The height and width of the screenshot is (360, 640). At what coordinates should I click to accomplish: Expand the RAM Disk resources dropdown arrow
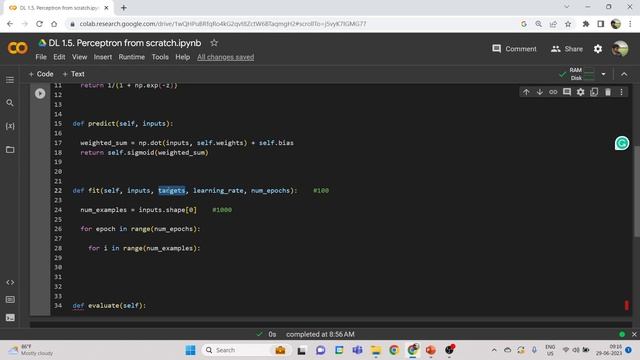(603, 74)
